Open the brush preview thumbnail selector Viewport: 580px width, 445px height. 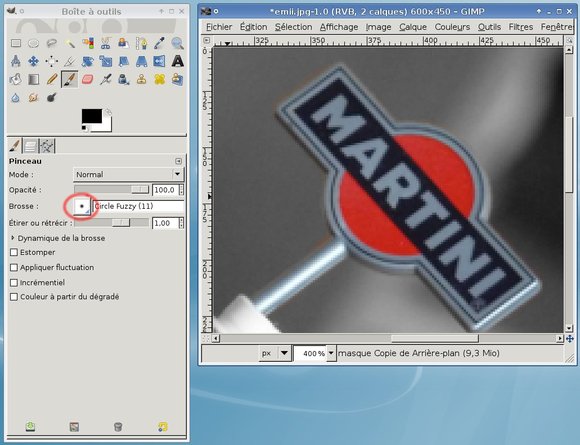pos(82,206)
